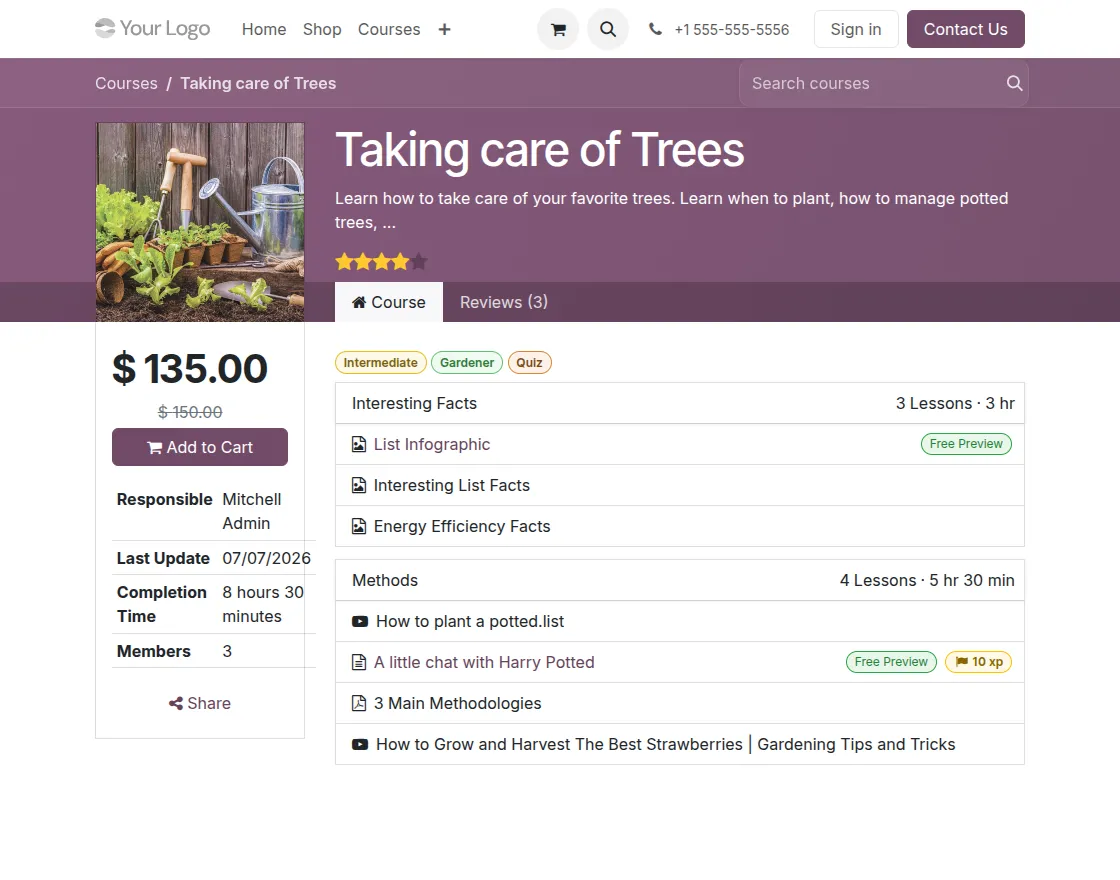Open A little chat with Harry Potted
Screen dimensions: 1120x880
[x=484, y=663]
